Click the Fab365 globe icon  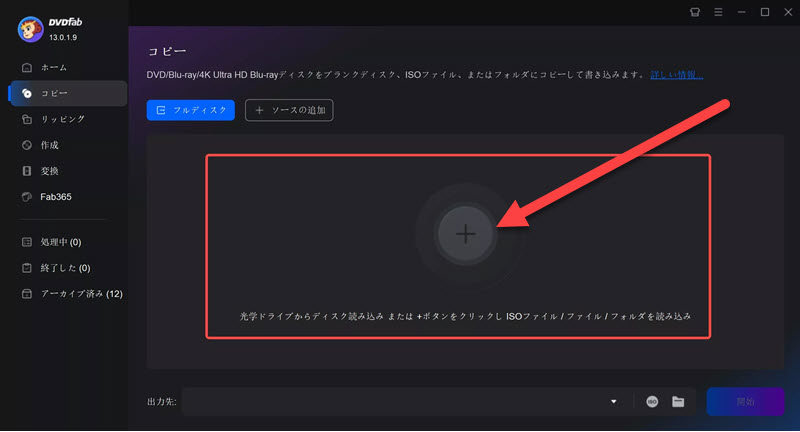27,197
